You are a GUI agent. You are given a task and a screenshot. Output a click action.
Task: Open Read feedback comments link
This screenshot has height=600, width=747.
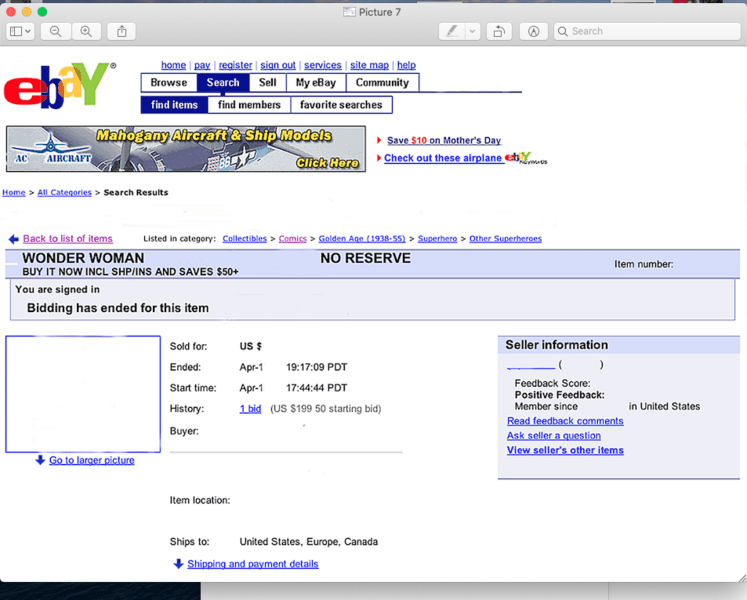(565, 421)
